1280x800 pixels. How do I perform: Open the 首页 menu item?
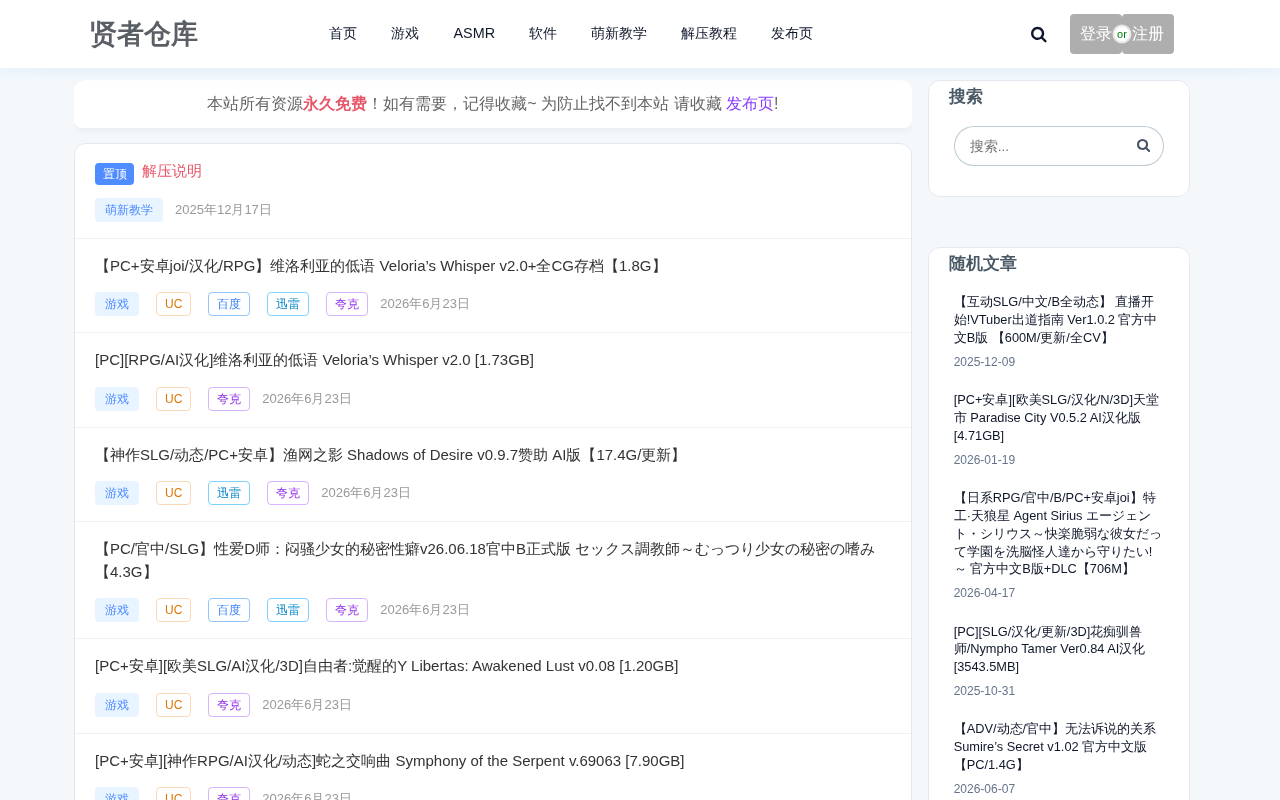[x=343, y=33]
